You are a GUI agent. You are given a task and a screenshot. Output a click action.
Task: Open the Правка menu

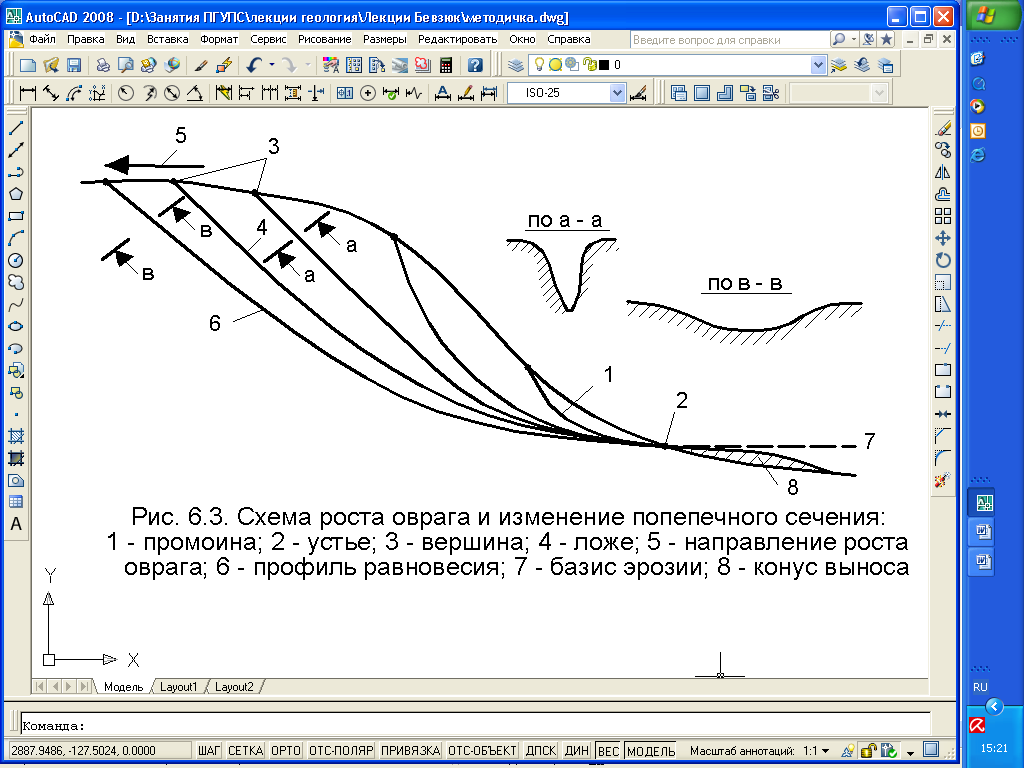pos(86,39)
